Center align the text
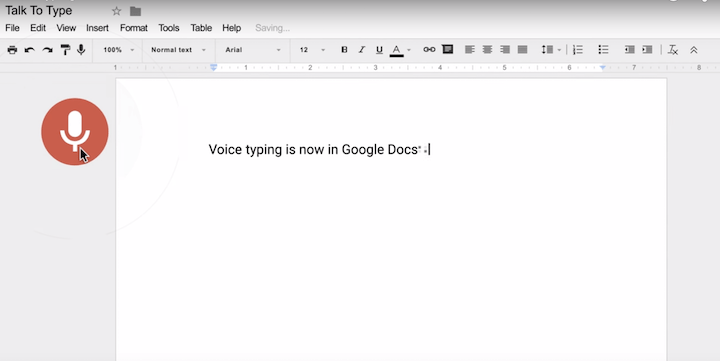The width and height of the screenshot is (720, 361). tap(487, 49)
